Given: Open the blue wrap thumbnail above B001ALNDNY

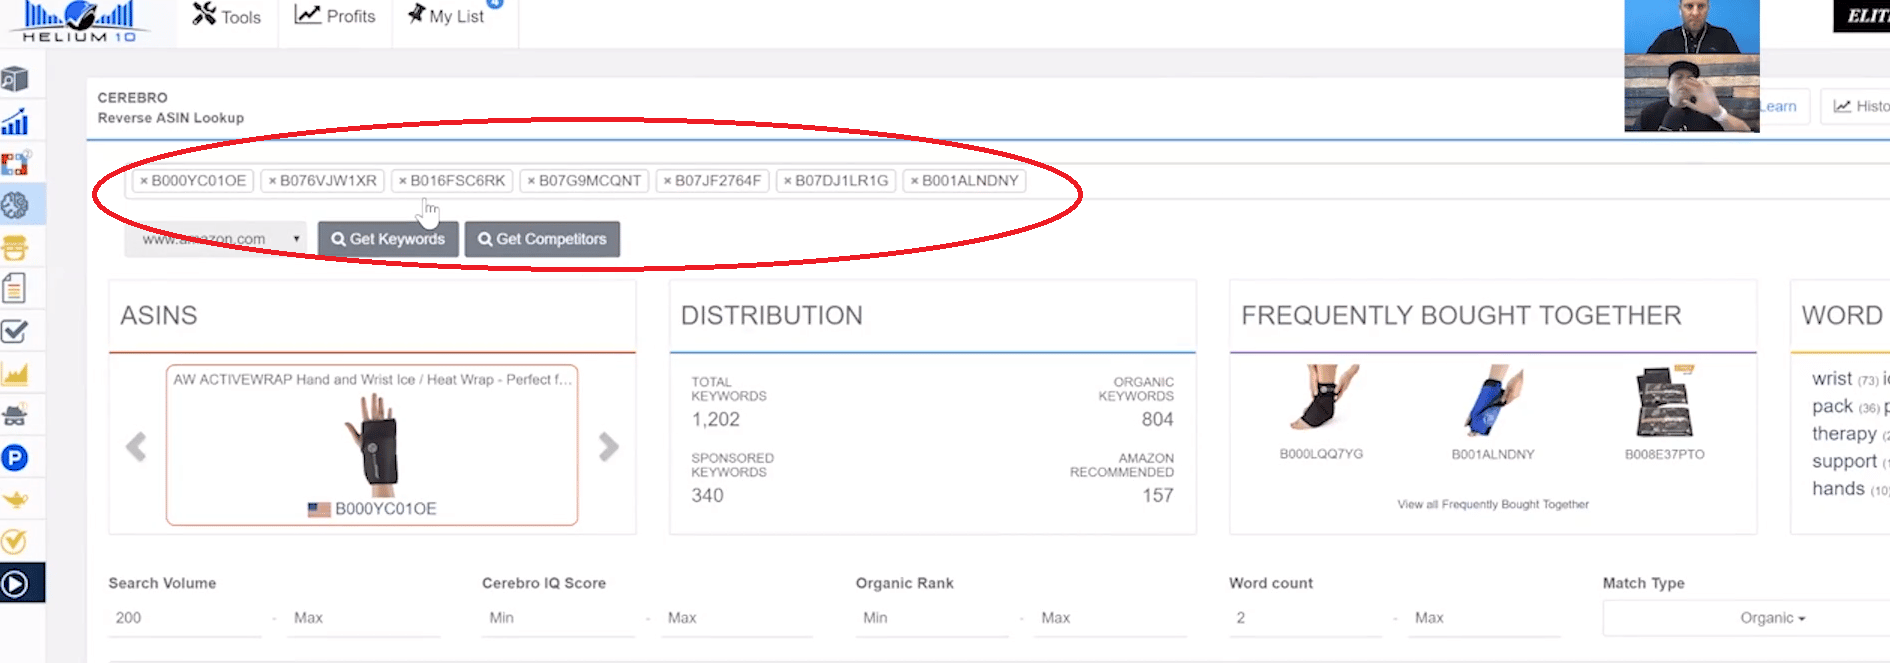Looking at the screenshot, I should tap(1494, 401).
